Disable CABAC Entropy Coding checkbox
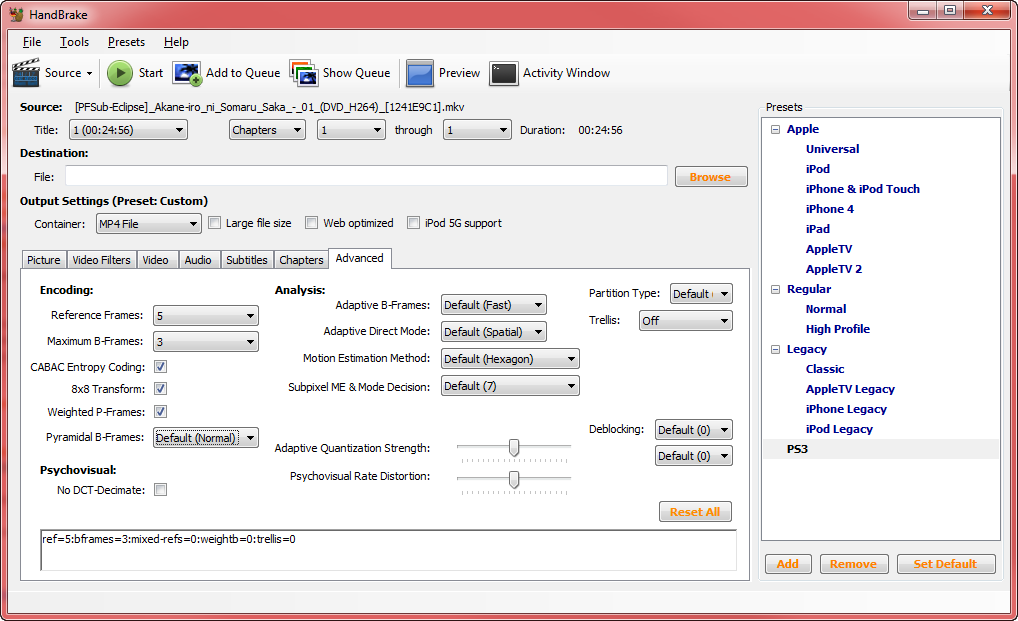The height and width of the screenshot is (621, 1018). (x=160, y=367)
